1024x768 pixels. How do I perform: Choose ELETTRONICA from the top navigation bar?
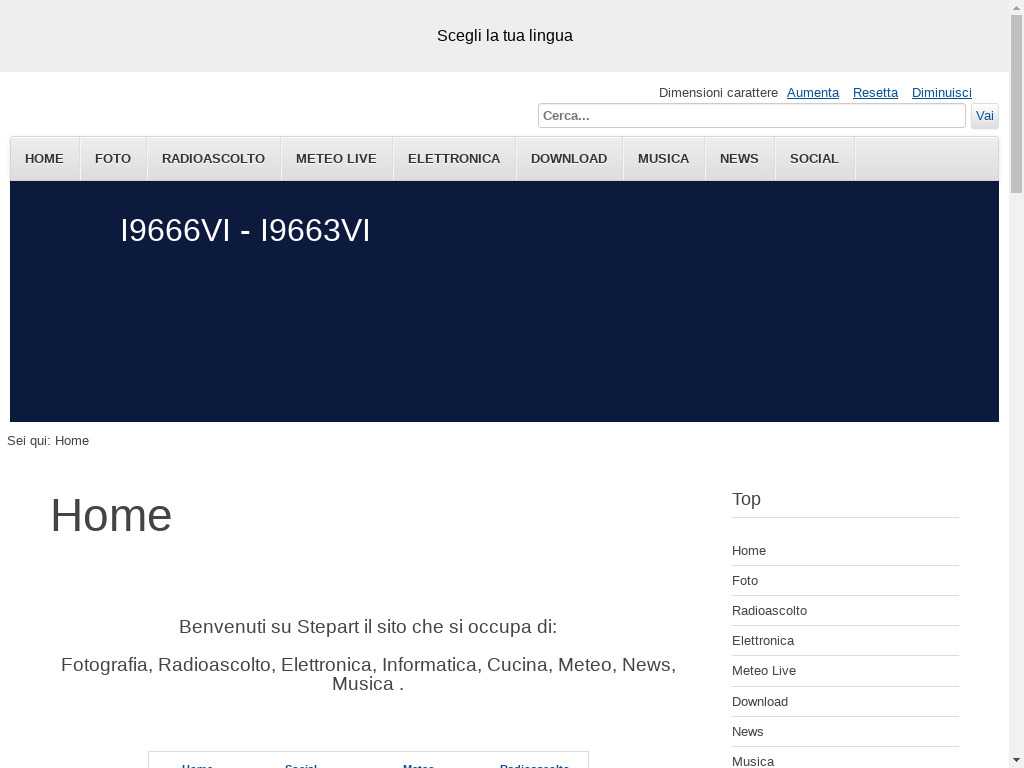tap(453, 158)
